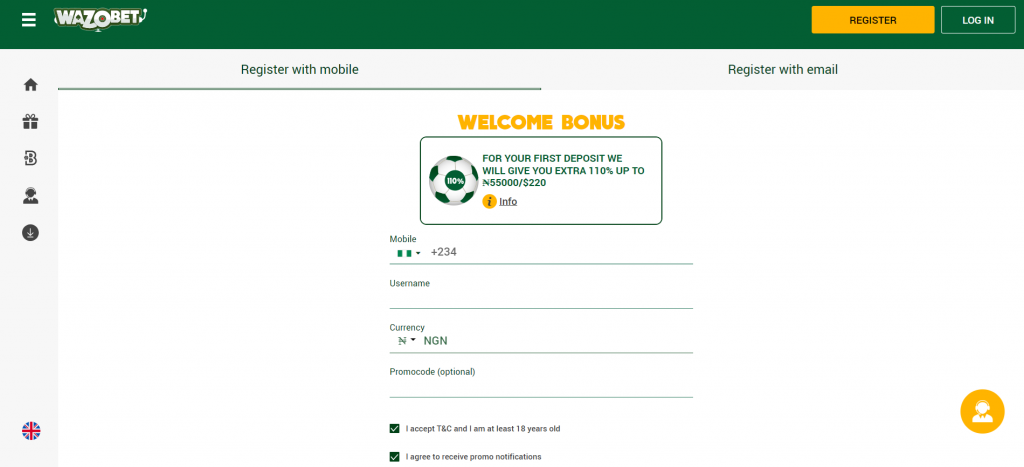Open the support agent sidebar icon
The width and height of the screenshot is (1024, 467).
coord(31,196)
